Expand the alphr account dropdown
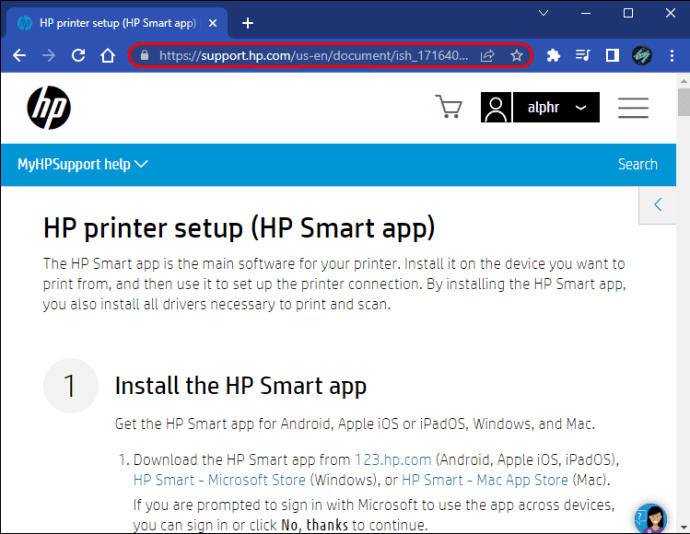Screen dimensions: 690x534 (556, 107)
